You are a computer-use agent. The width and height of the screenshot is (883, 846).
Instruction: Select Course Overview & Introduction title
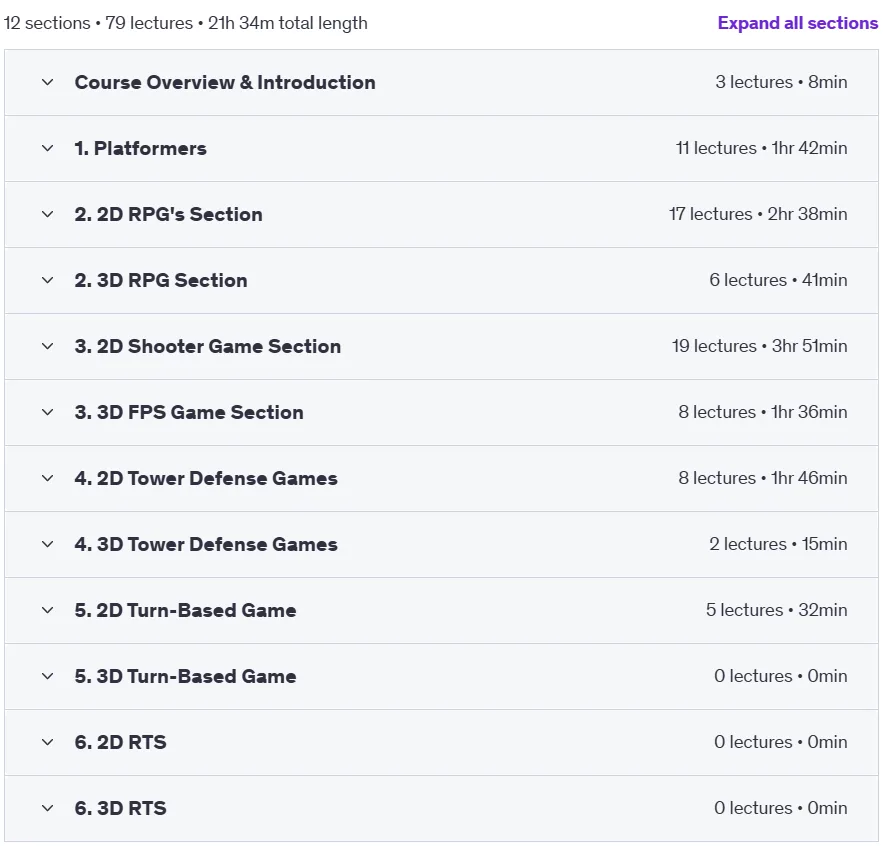[225, 82]
